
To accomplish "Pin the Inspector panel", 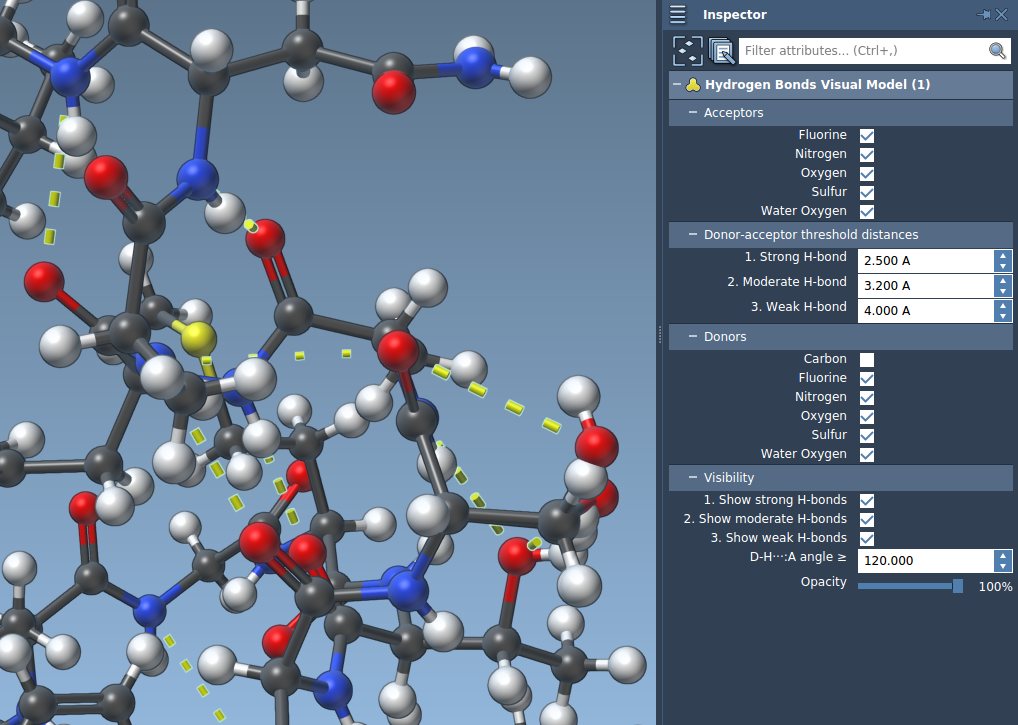I will (x=983, y=14).
